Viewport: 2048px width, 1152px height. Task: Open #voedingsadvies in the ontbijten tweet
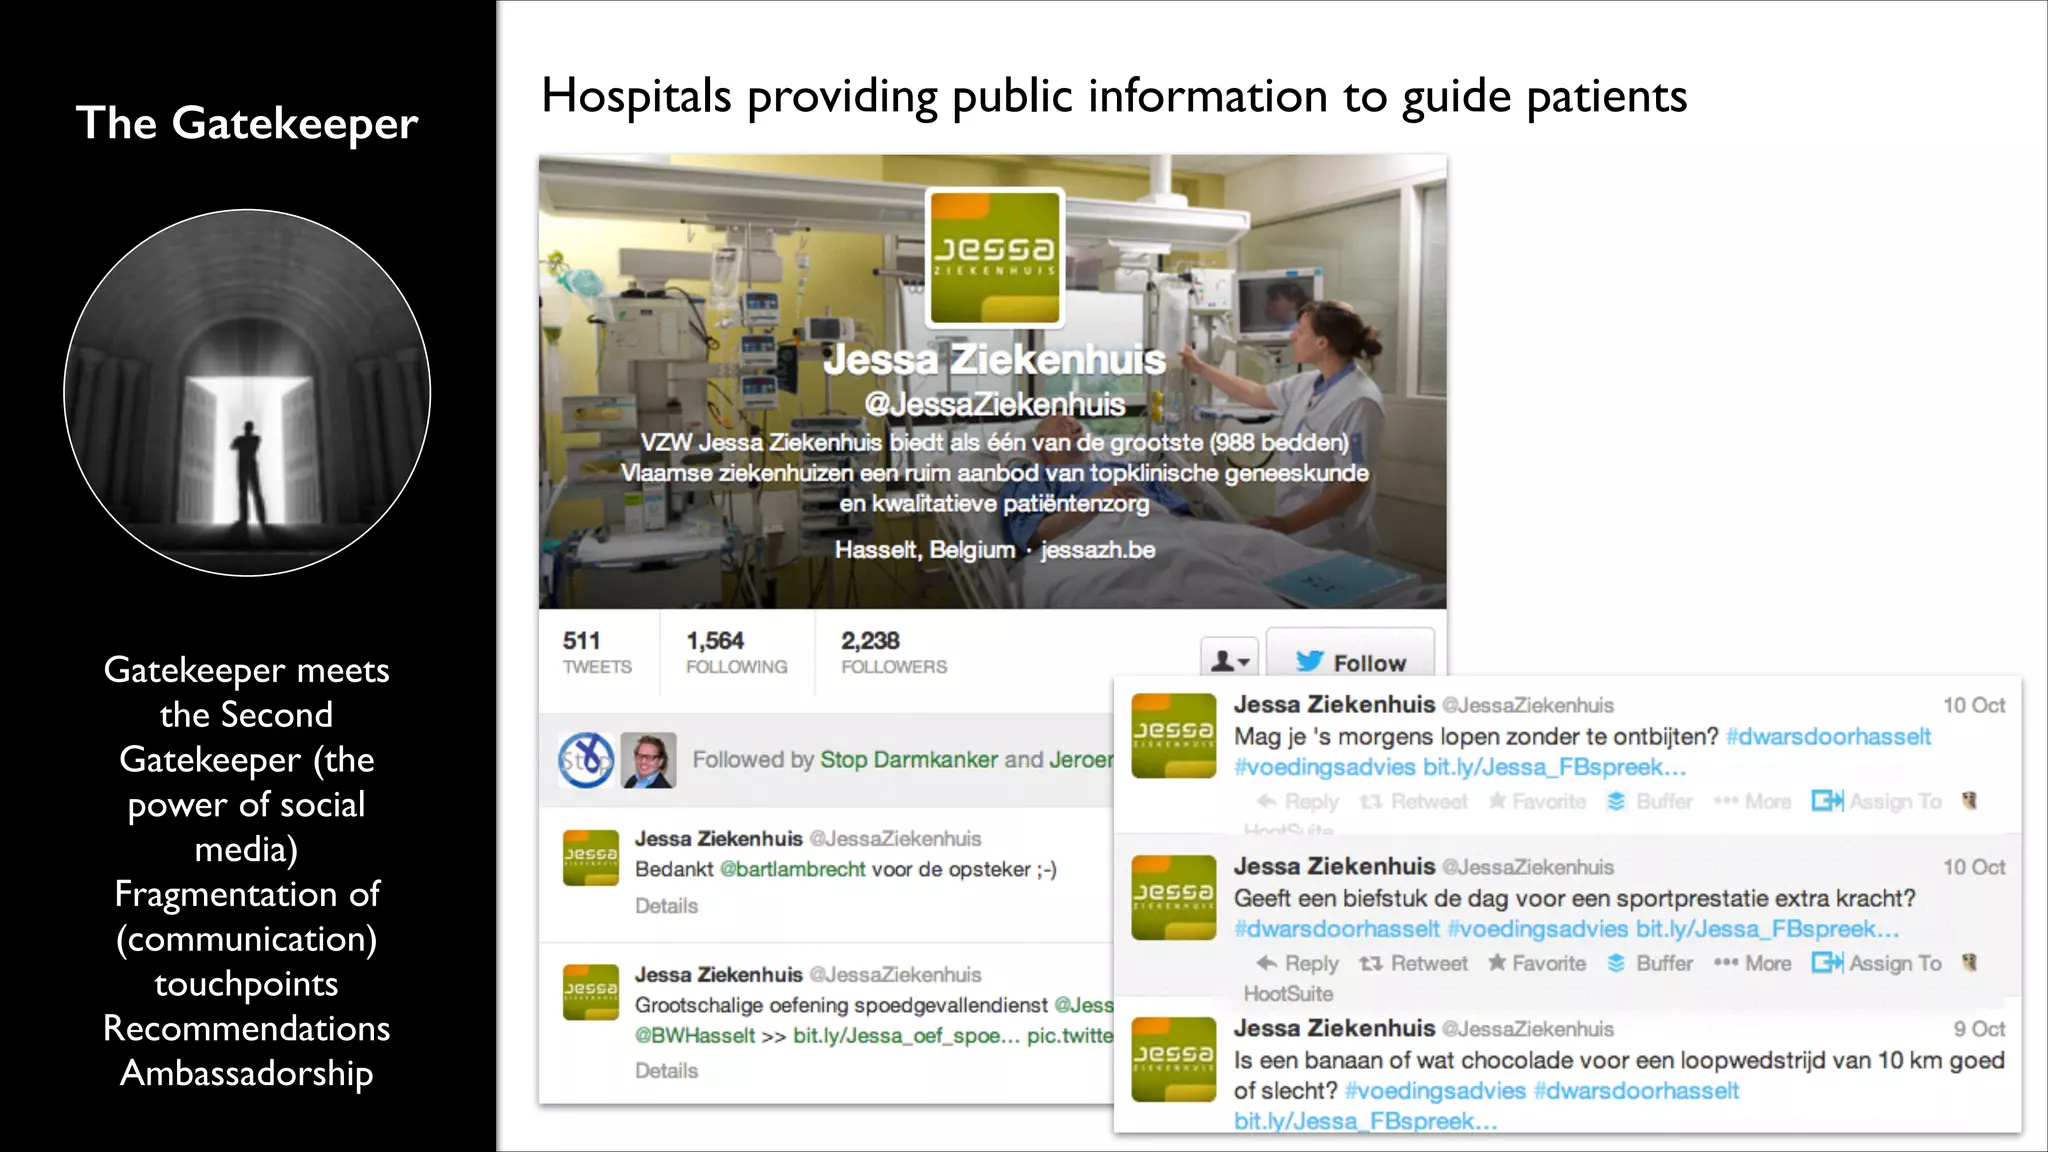1324,768
